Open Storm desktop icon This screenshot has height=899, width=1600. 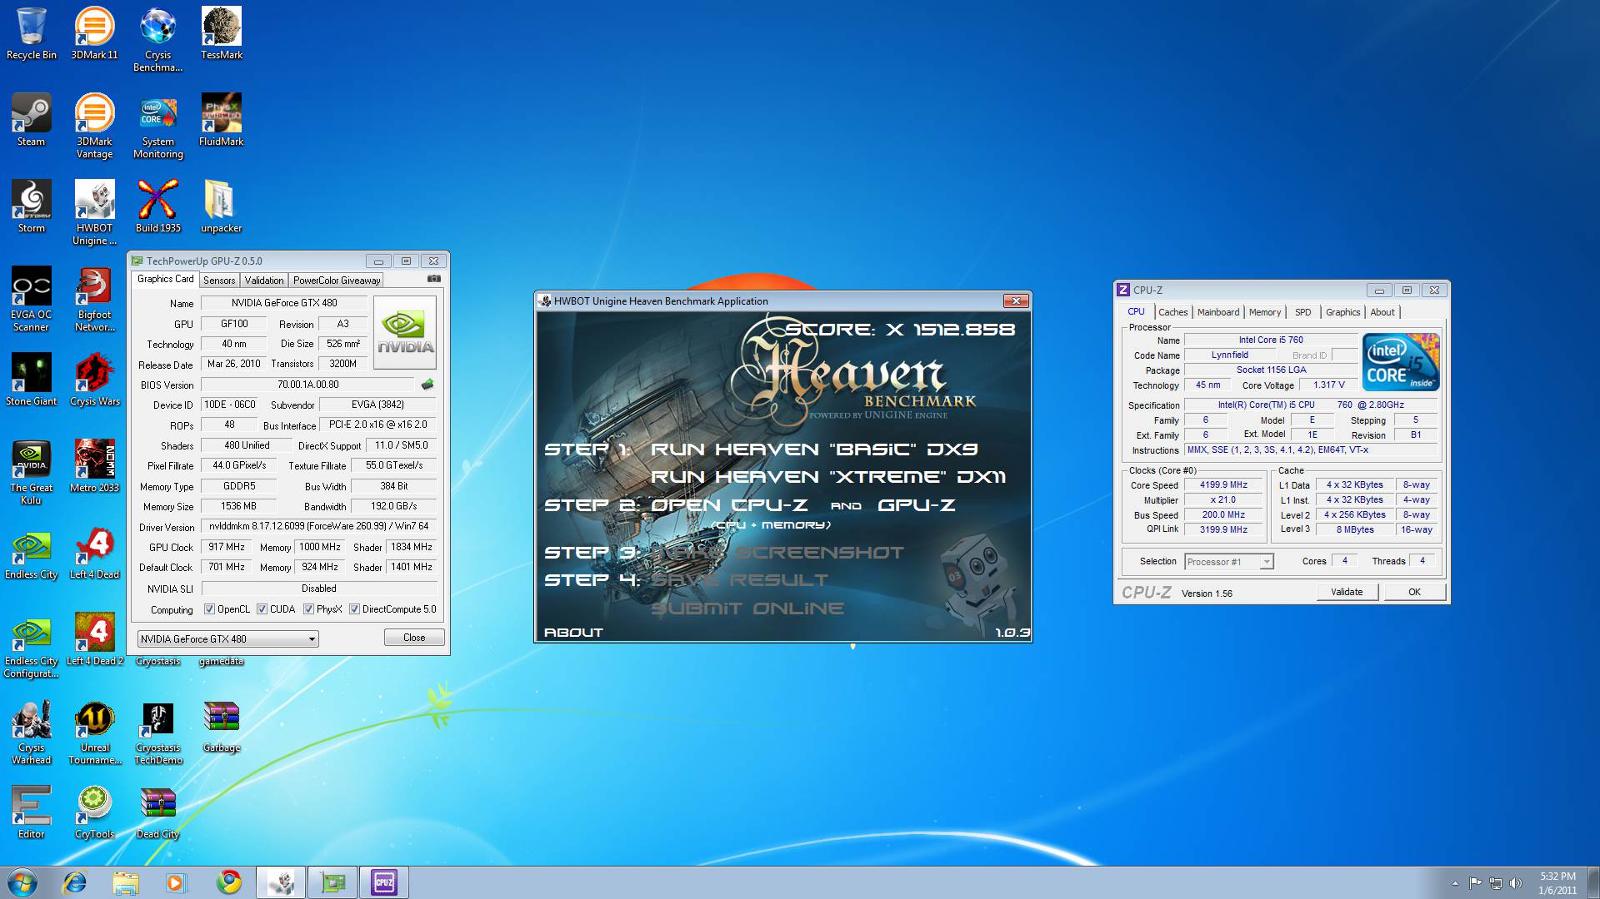tap(31, 207)
